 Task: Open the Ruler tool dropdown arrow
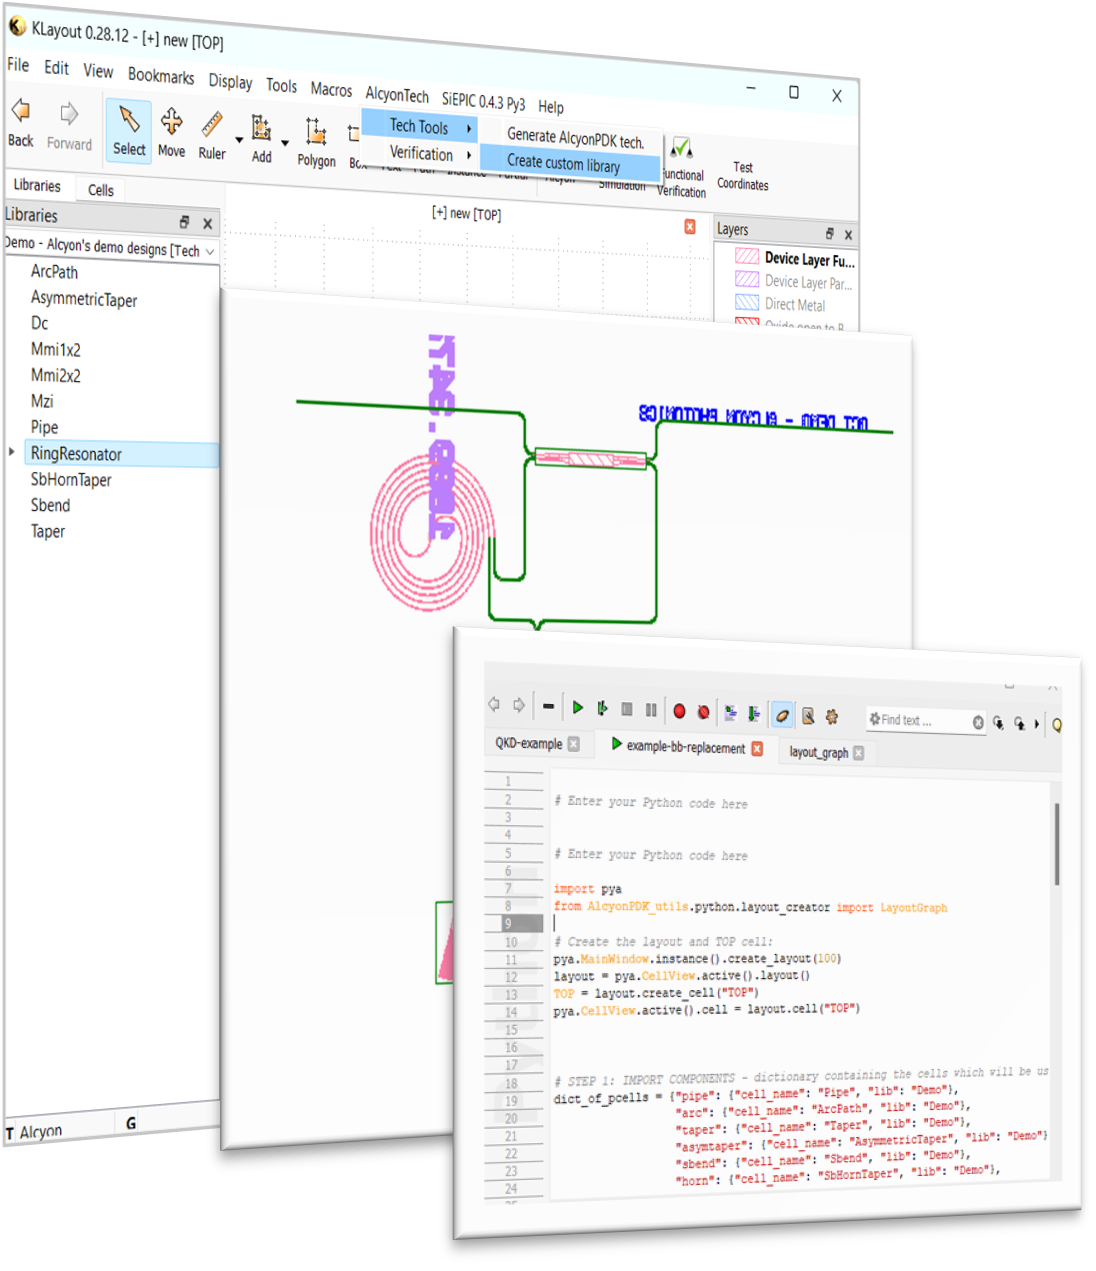point(239,140)
